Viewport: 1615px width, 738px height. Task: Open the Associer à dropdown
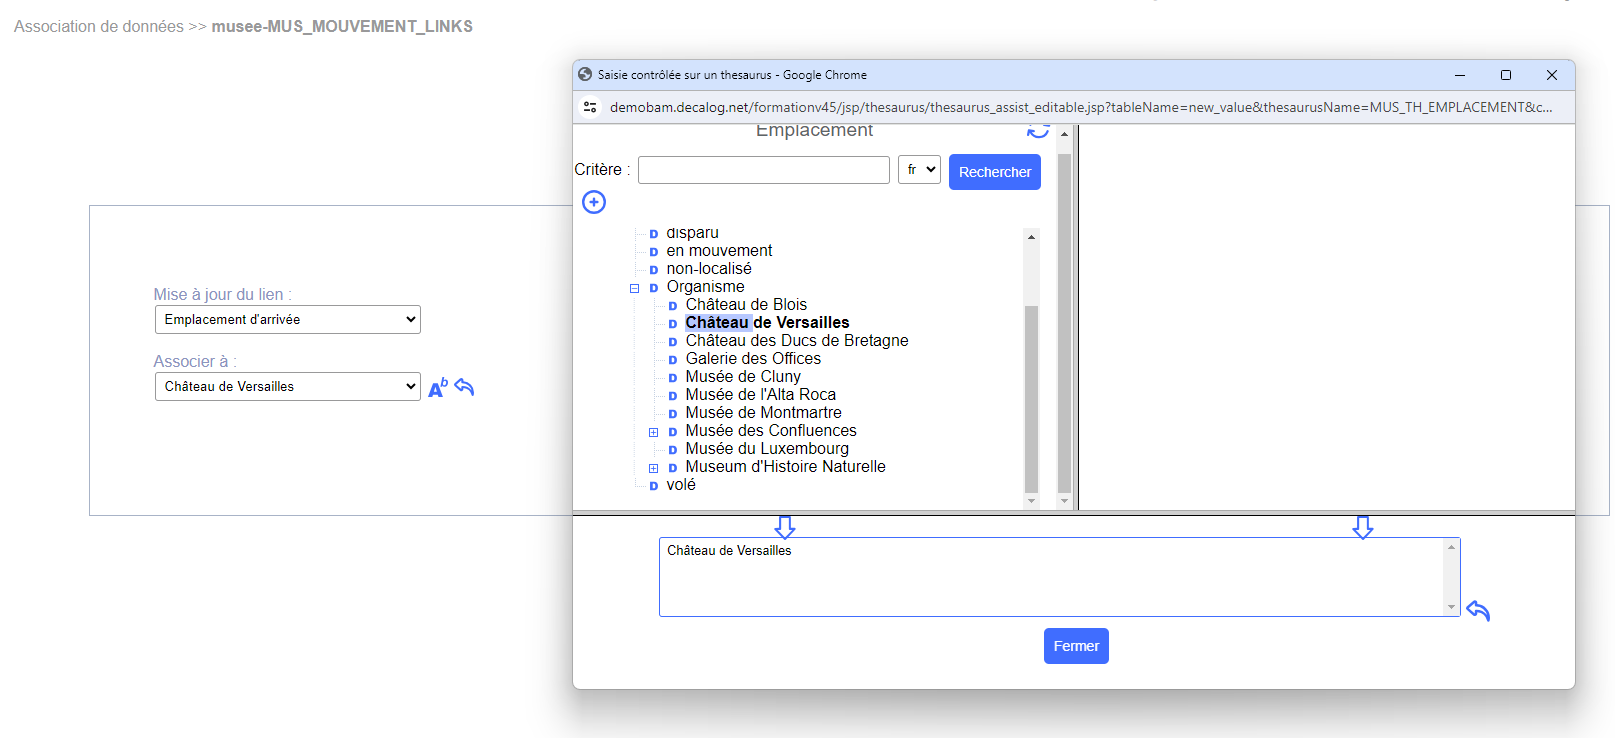tap(287, 387)
